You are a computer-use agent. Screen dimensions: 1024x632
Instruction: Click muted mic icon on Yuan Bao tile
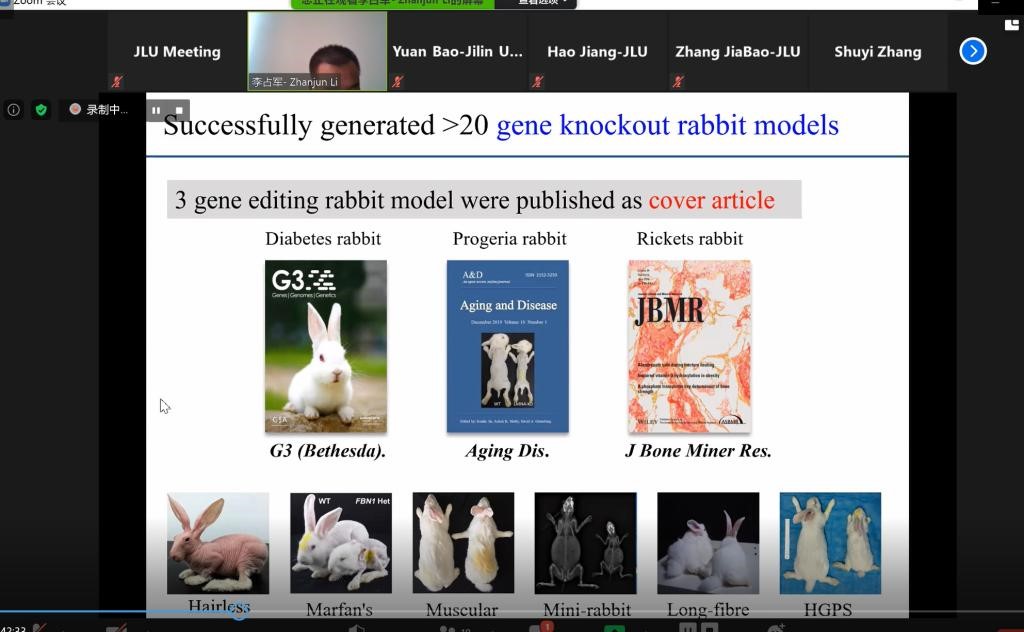tap(398, 82)
